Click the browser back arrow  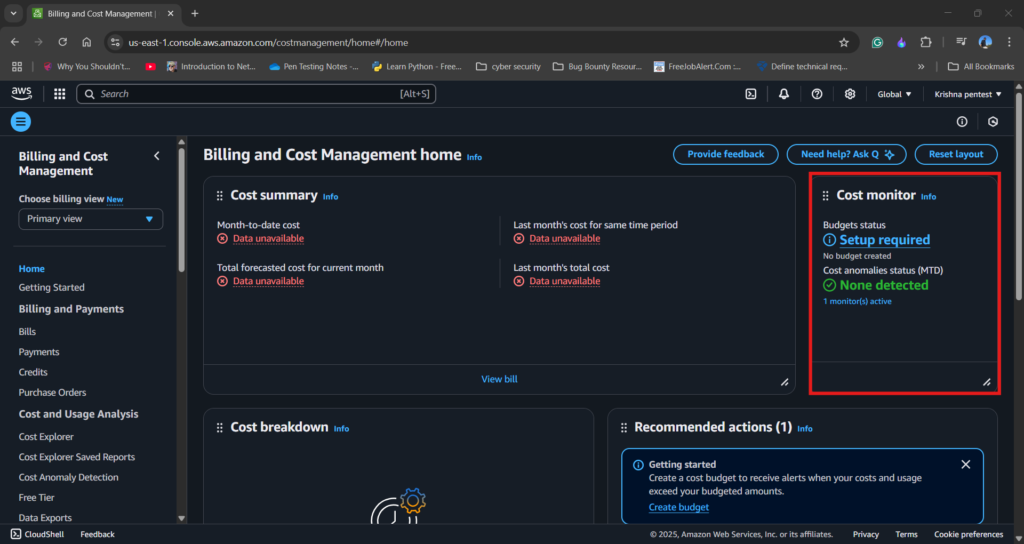click(x=14, y=42)
